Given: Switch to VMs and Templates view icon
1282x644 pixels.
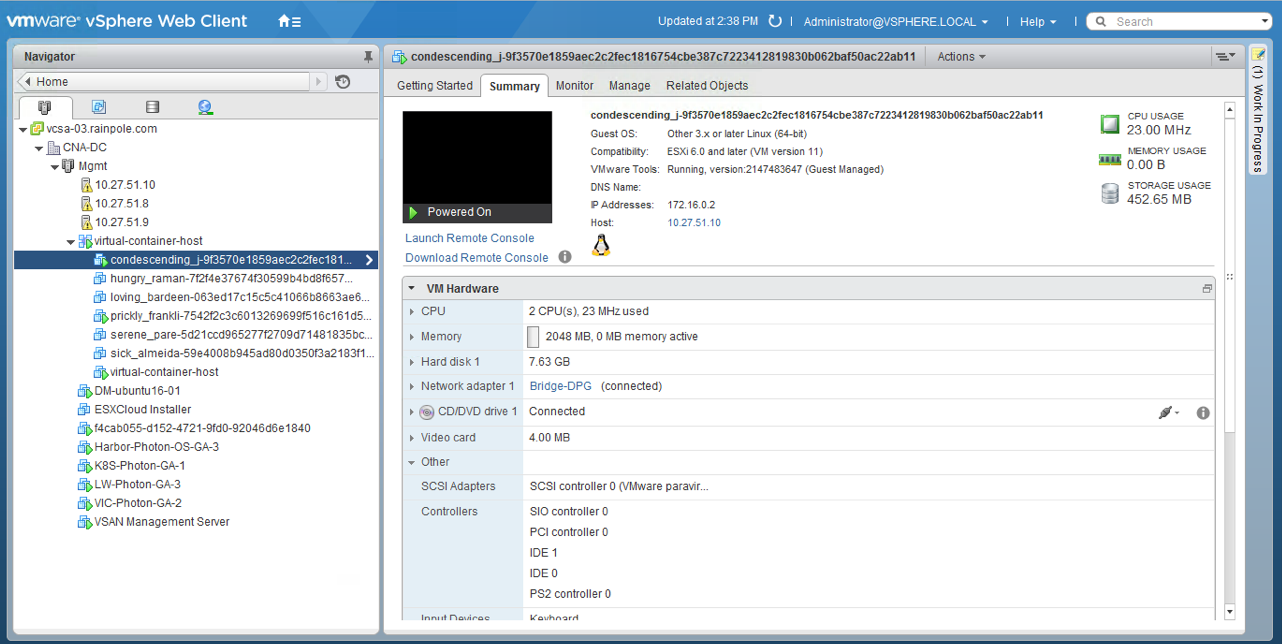Looking at the screenshot, I should tap(99, 107).
